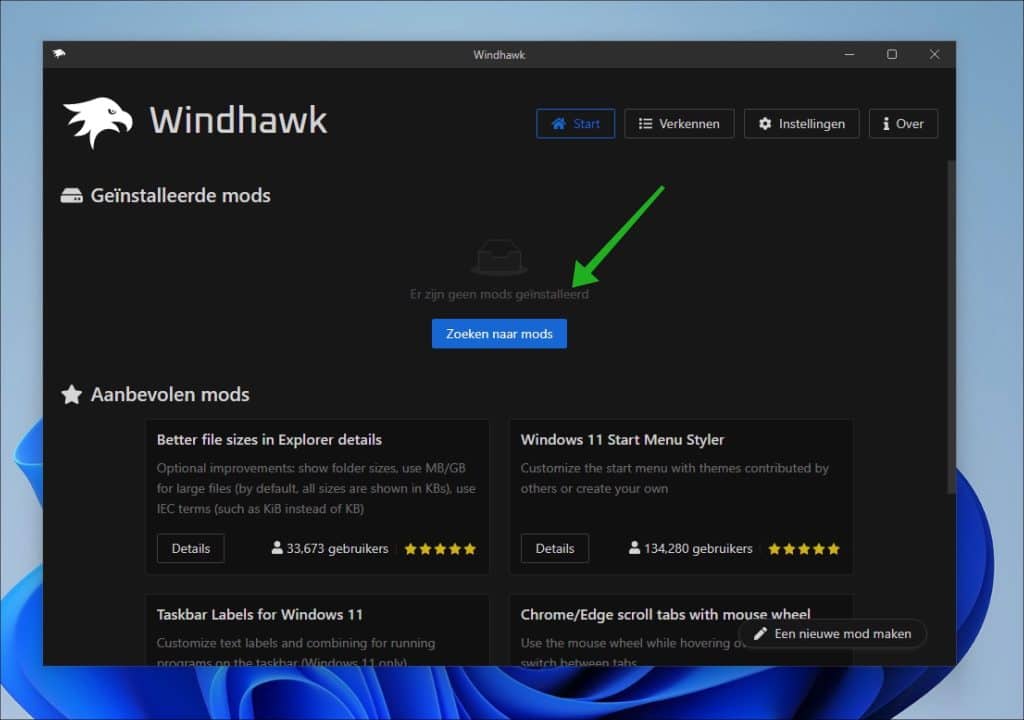Viewport: 1024px width, 720px height.
Task: Minimize the Windhawk window
Action: [849, 54]
